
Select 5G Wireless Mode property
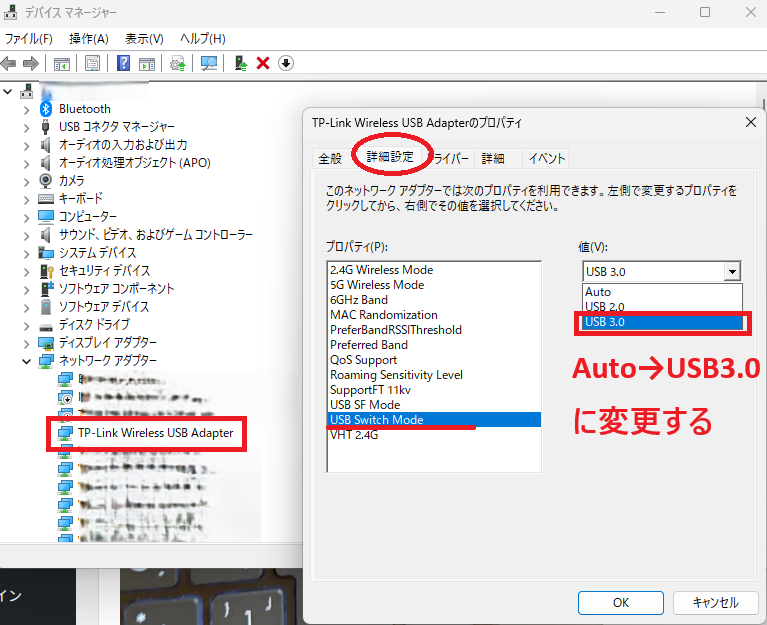pyautogui.click(x=434, y=285)
